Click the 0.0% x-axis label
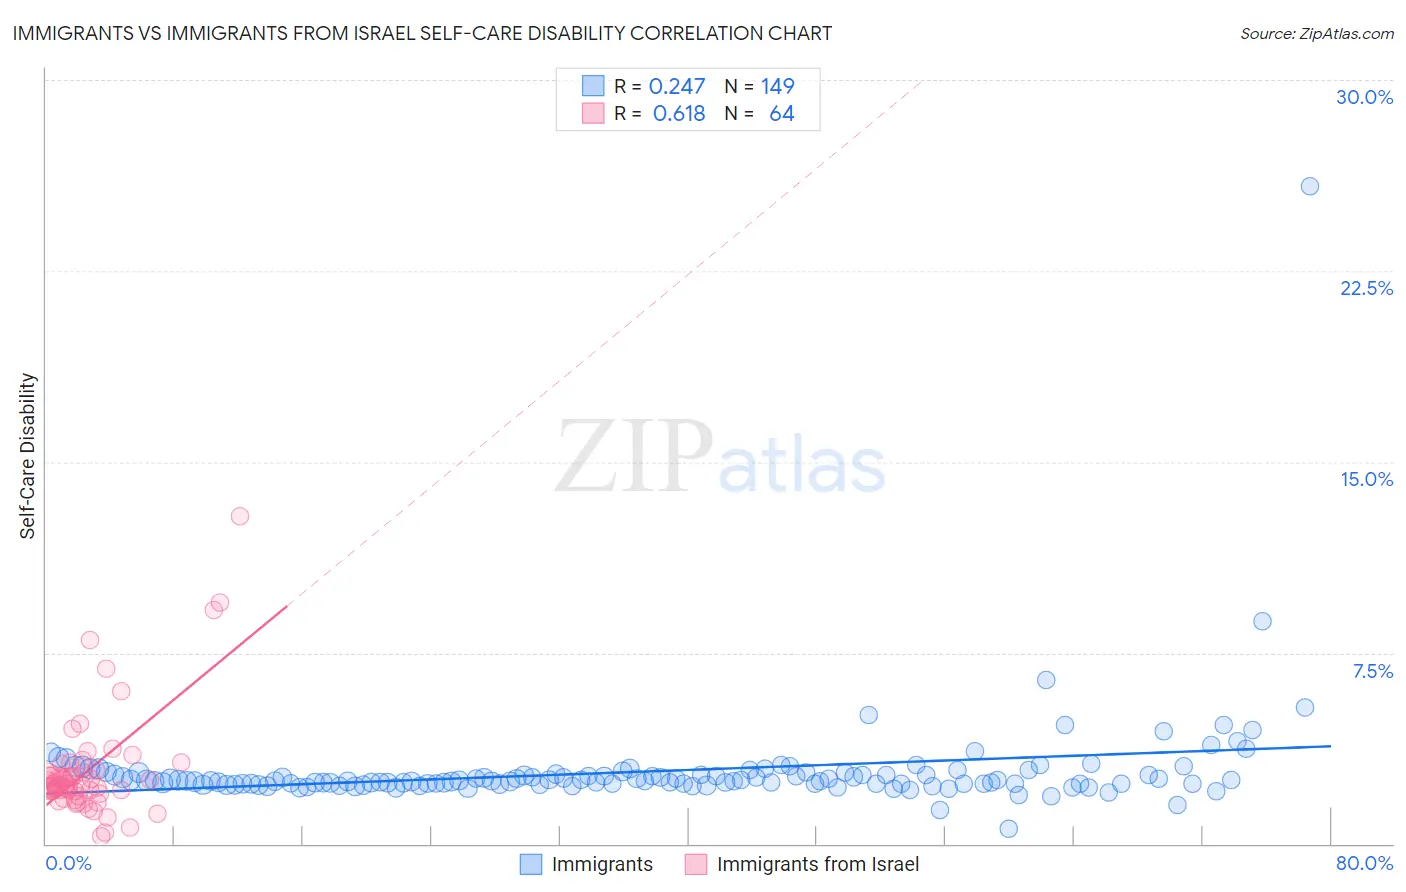Image resolution: width=1406 pixels, height=892 pixels. click(x=68, y=863)
